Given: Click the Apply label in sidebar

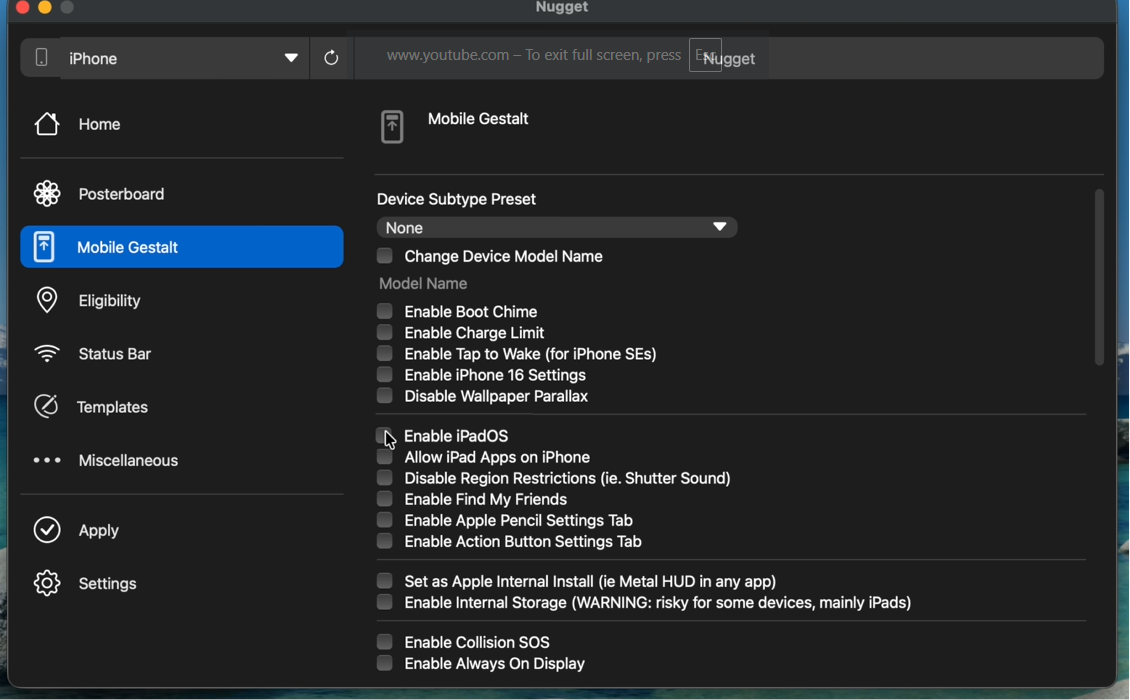Looking at the screenshot, I should click(99, 531).
